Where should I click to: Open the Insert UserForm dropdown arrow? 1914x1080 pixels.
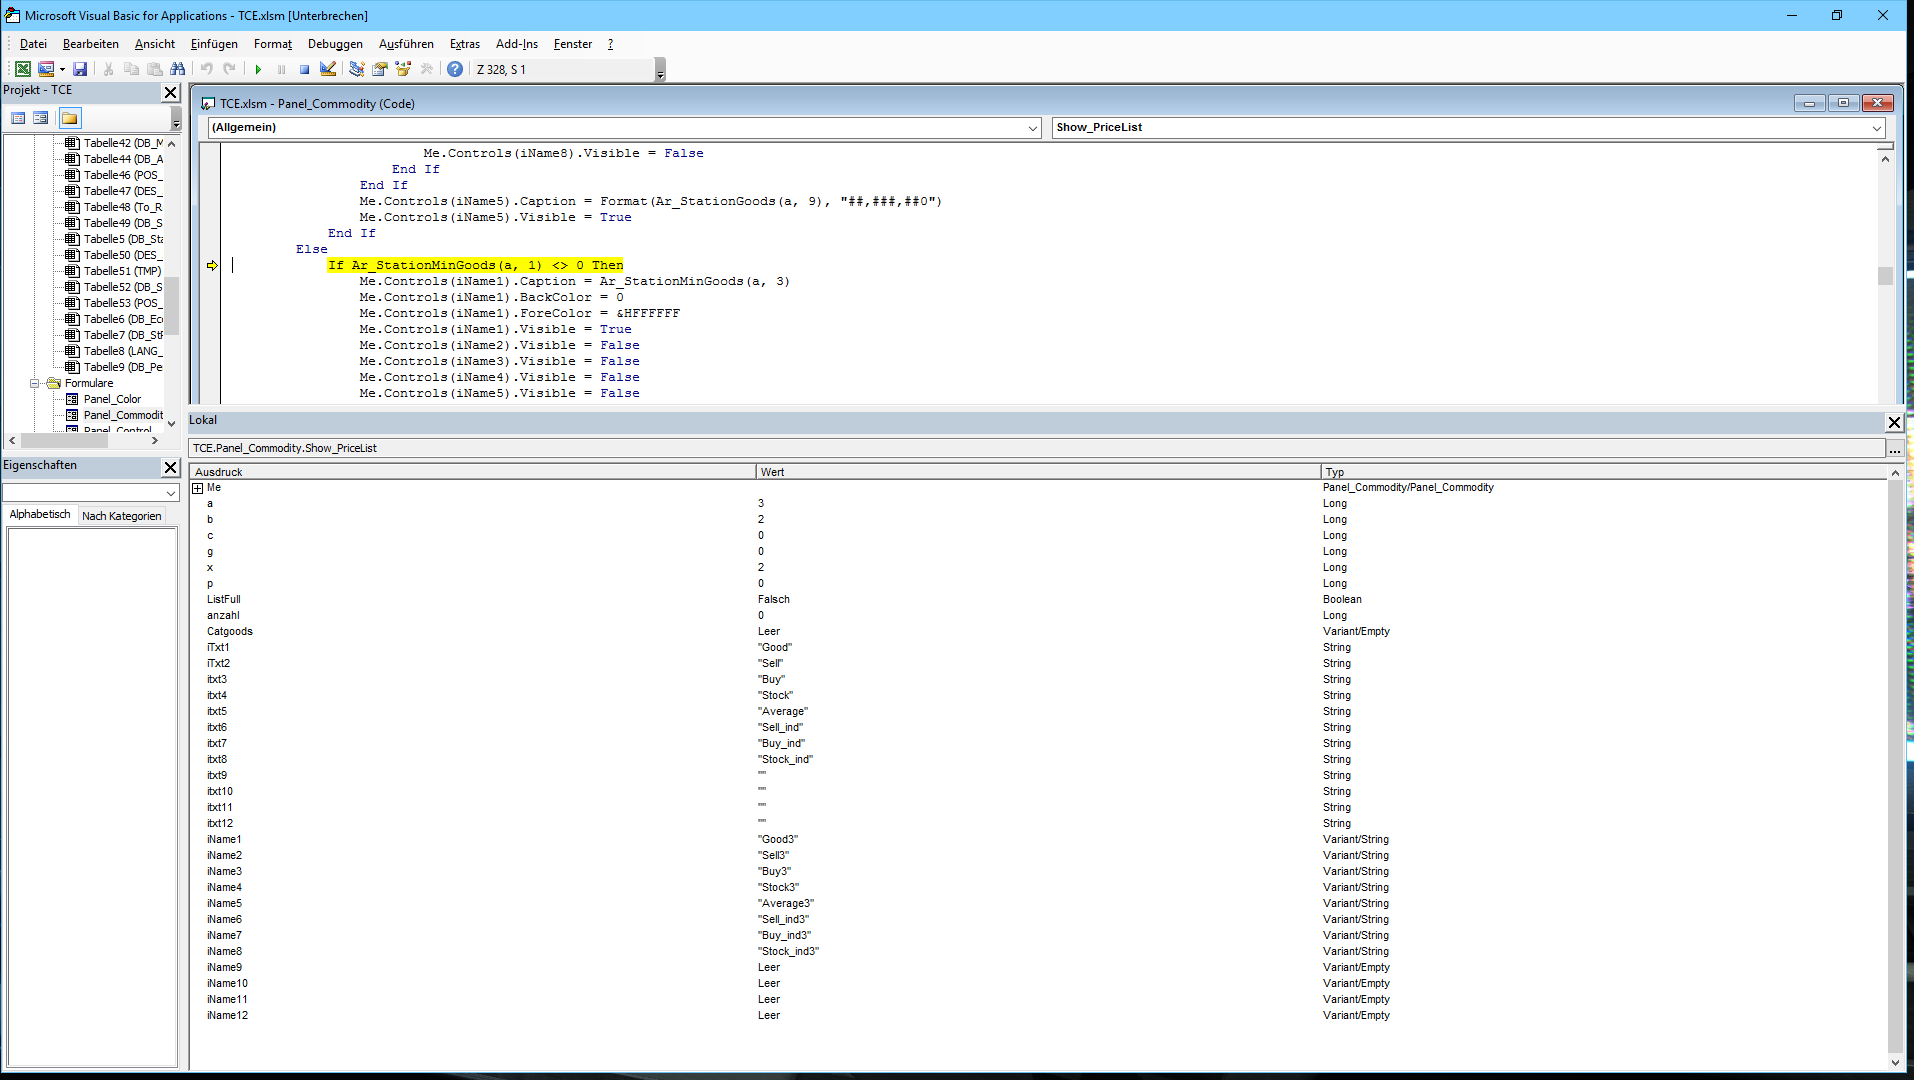pyautogui.click(x=62, y=69)
